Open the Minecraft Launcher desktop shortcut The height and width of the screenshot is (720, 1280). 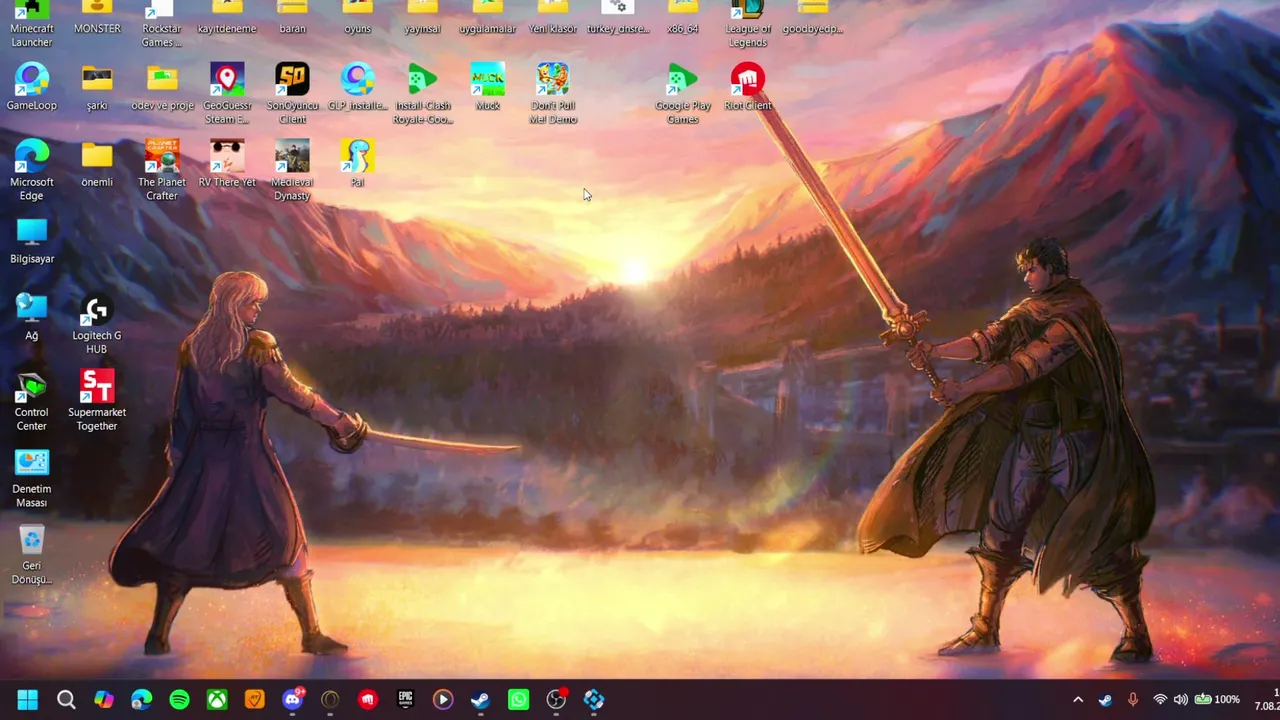coord(32,23)
